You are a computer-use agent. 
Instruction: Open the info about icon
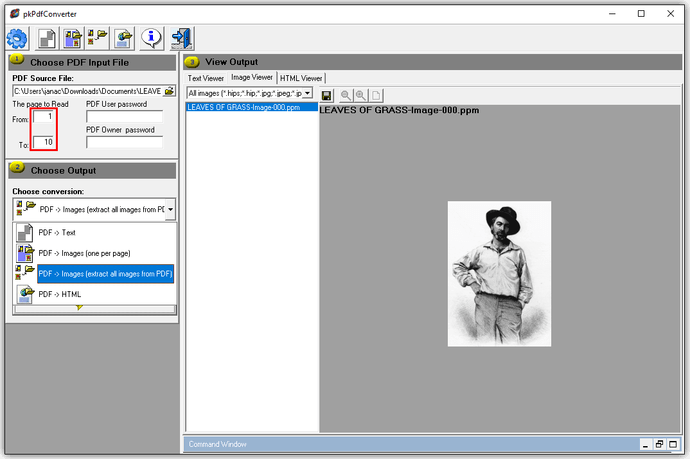click(151, 39)
